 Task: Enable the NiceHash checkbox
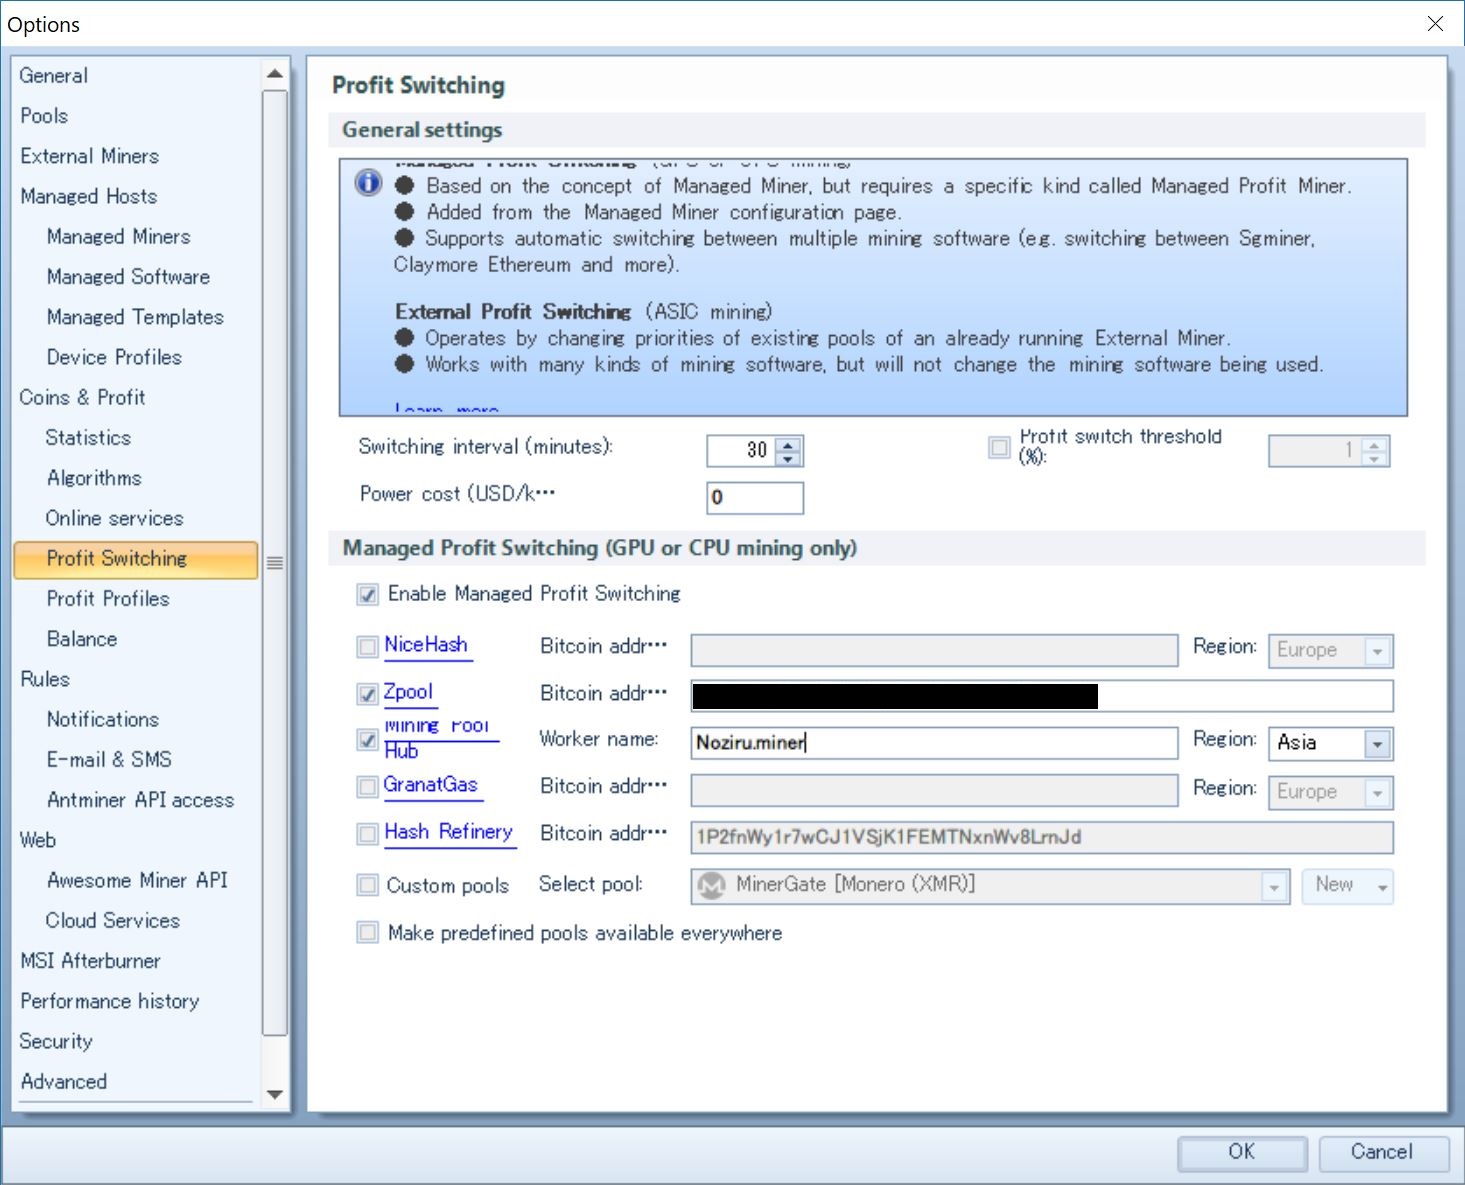click(368, 647)
